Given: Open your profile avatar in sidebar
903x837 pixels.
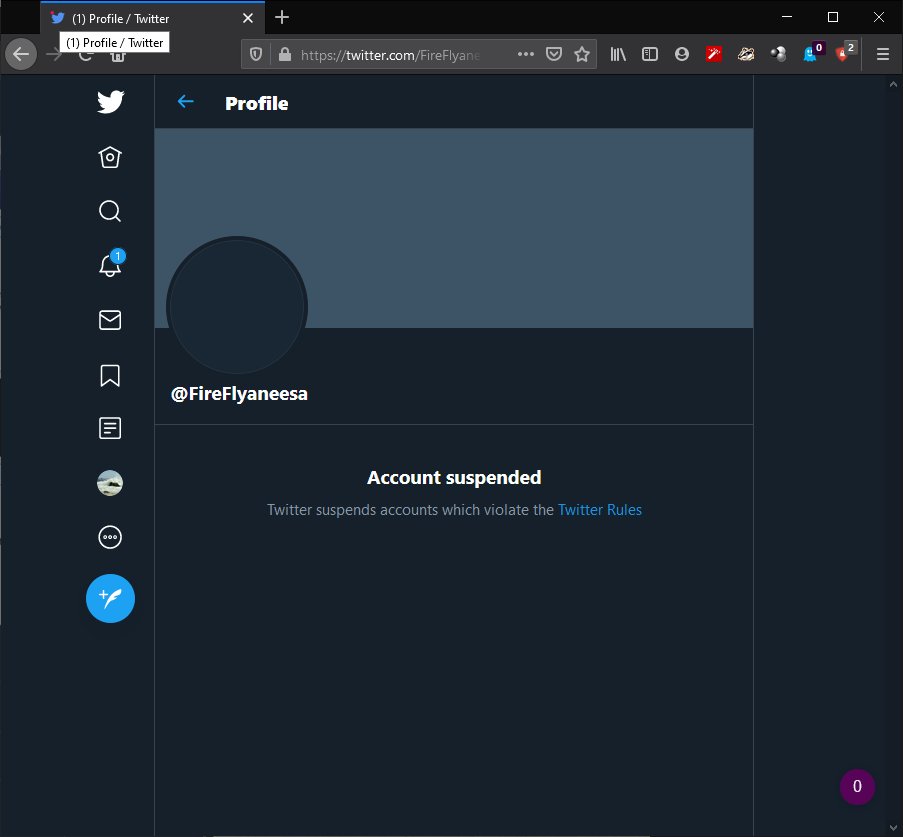Looking at the screenshot, I should tap(110, 483).
